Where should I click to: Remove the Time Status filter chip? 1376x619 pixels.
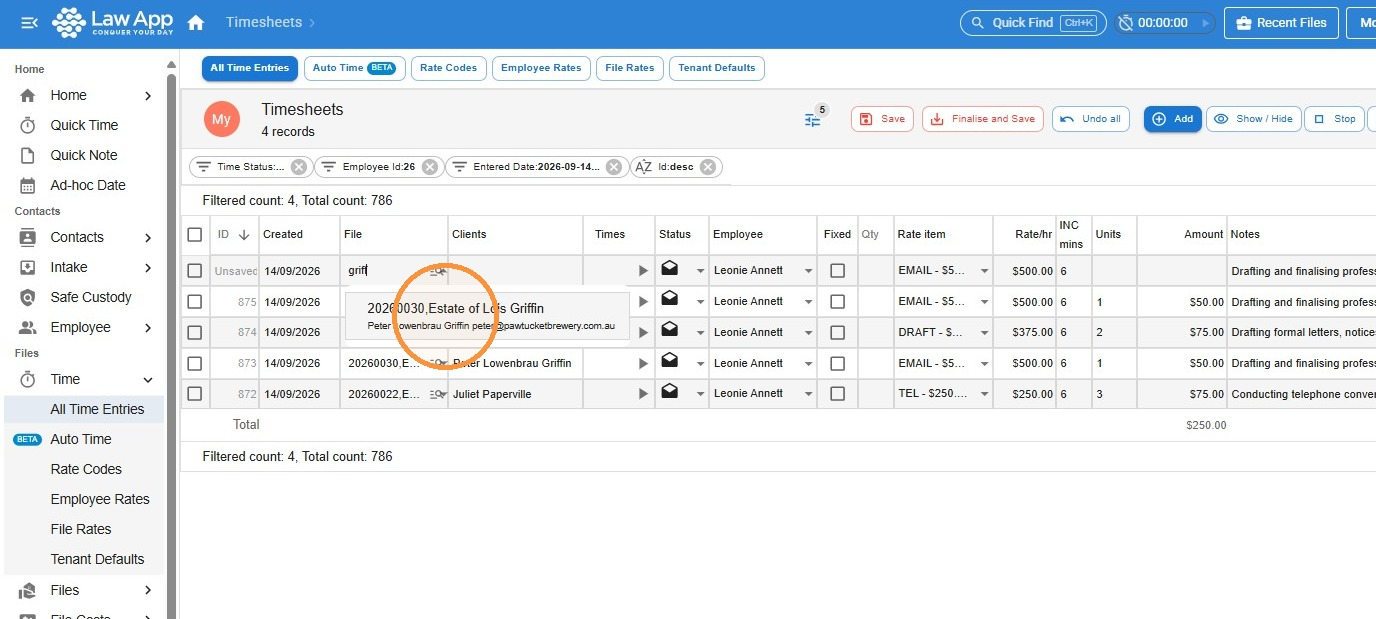click(x=298, y=167)
